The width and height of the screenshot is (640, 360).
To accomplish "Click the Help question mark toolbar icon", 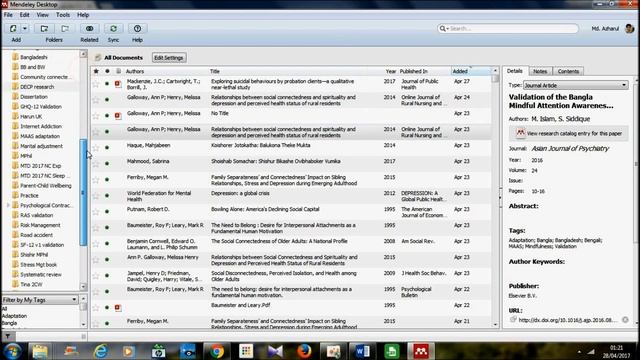I will [x=137, y=29].
